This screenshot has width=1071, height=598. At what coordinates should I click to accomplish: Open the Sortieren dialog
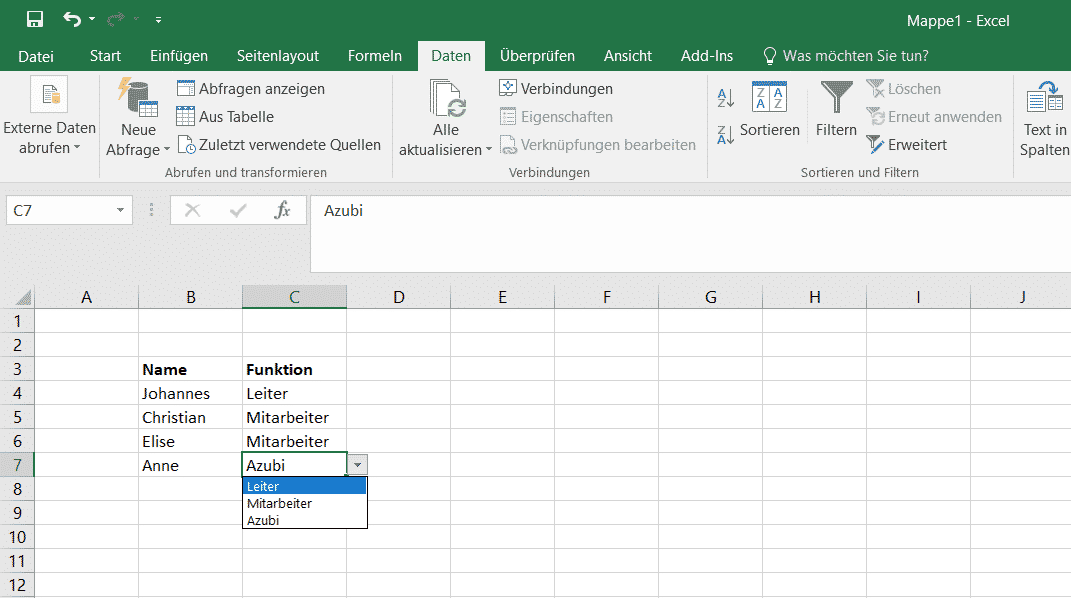pyautogui.click(x=769, y=109)
